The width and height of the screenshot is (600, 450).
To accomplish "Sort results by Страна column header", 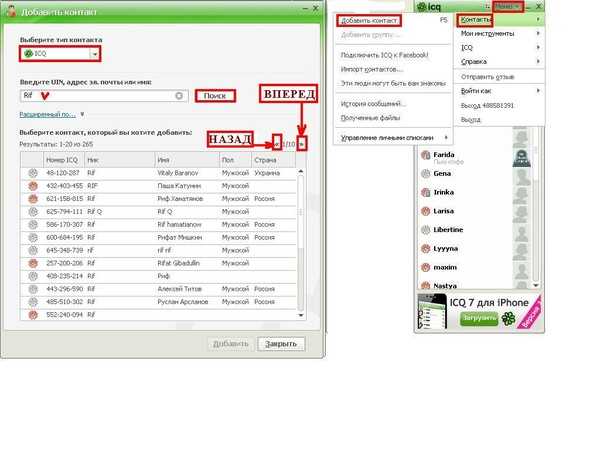I will click(274, 160).
